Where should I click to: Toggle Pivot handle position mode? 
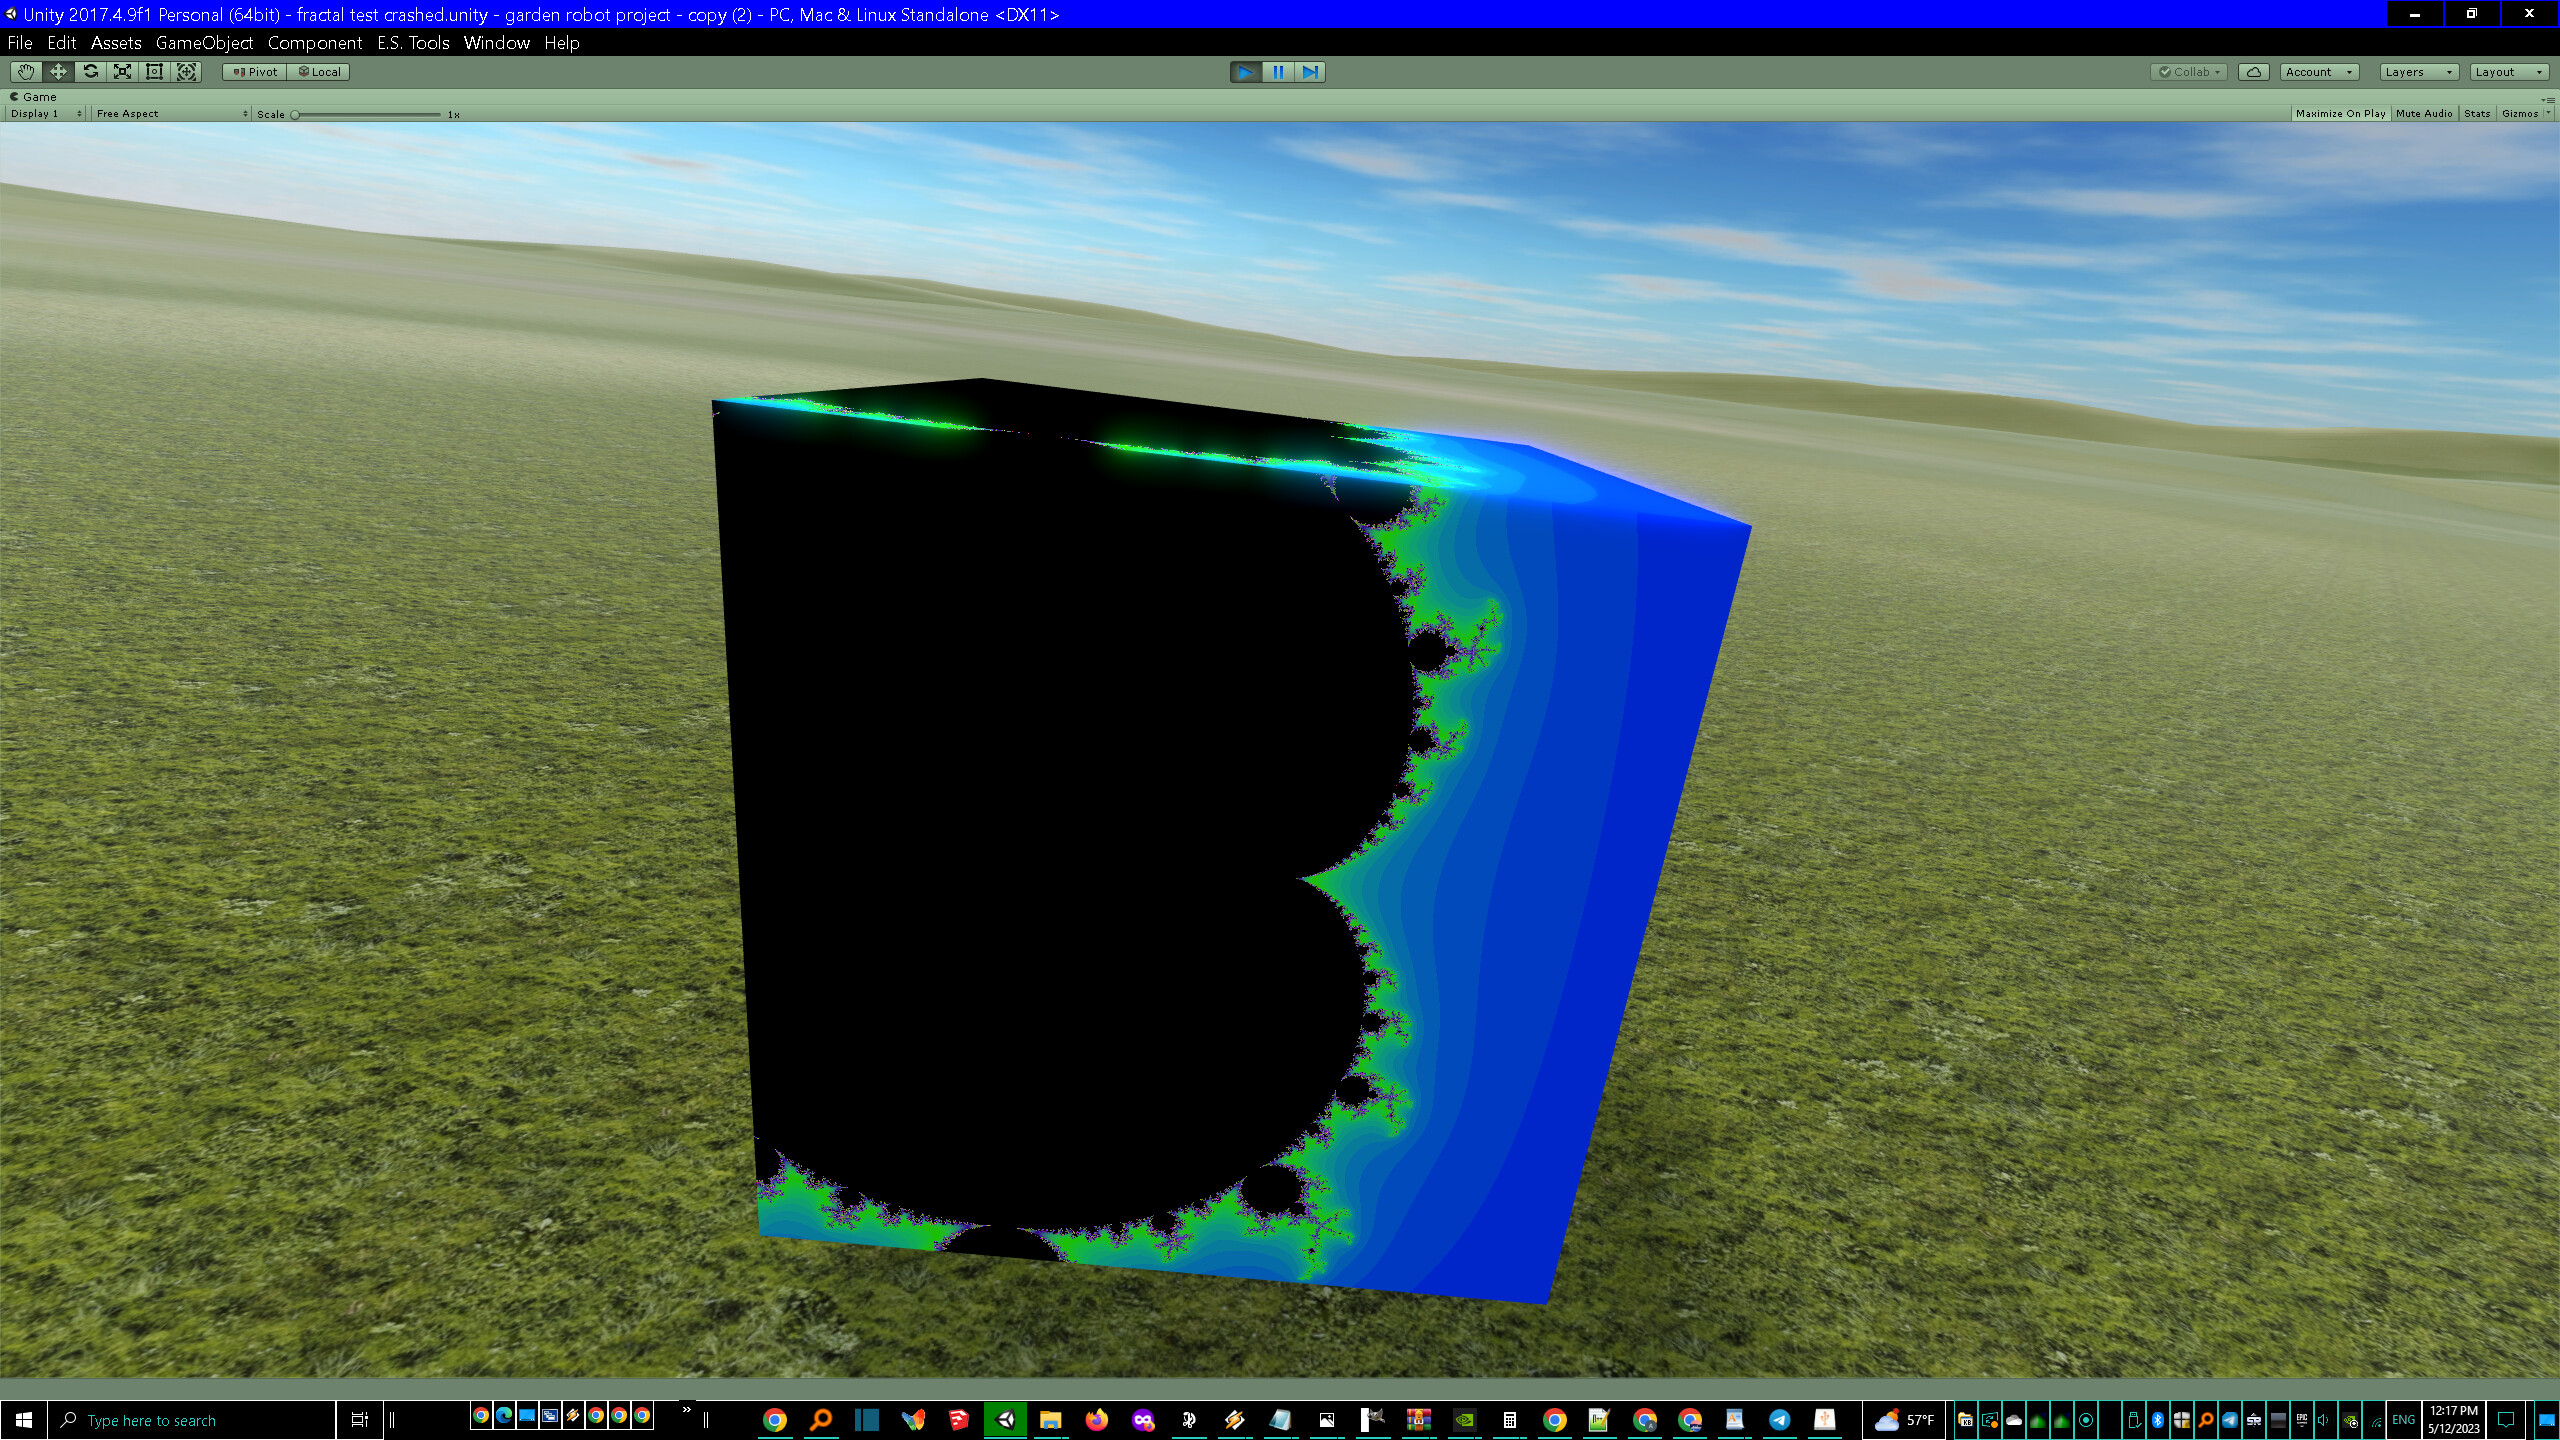(254, 71)
